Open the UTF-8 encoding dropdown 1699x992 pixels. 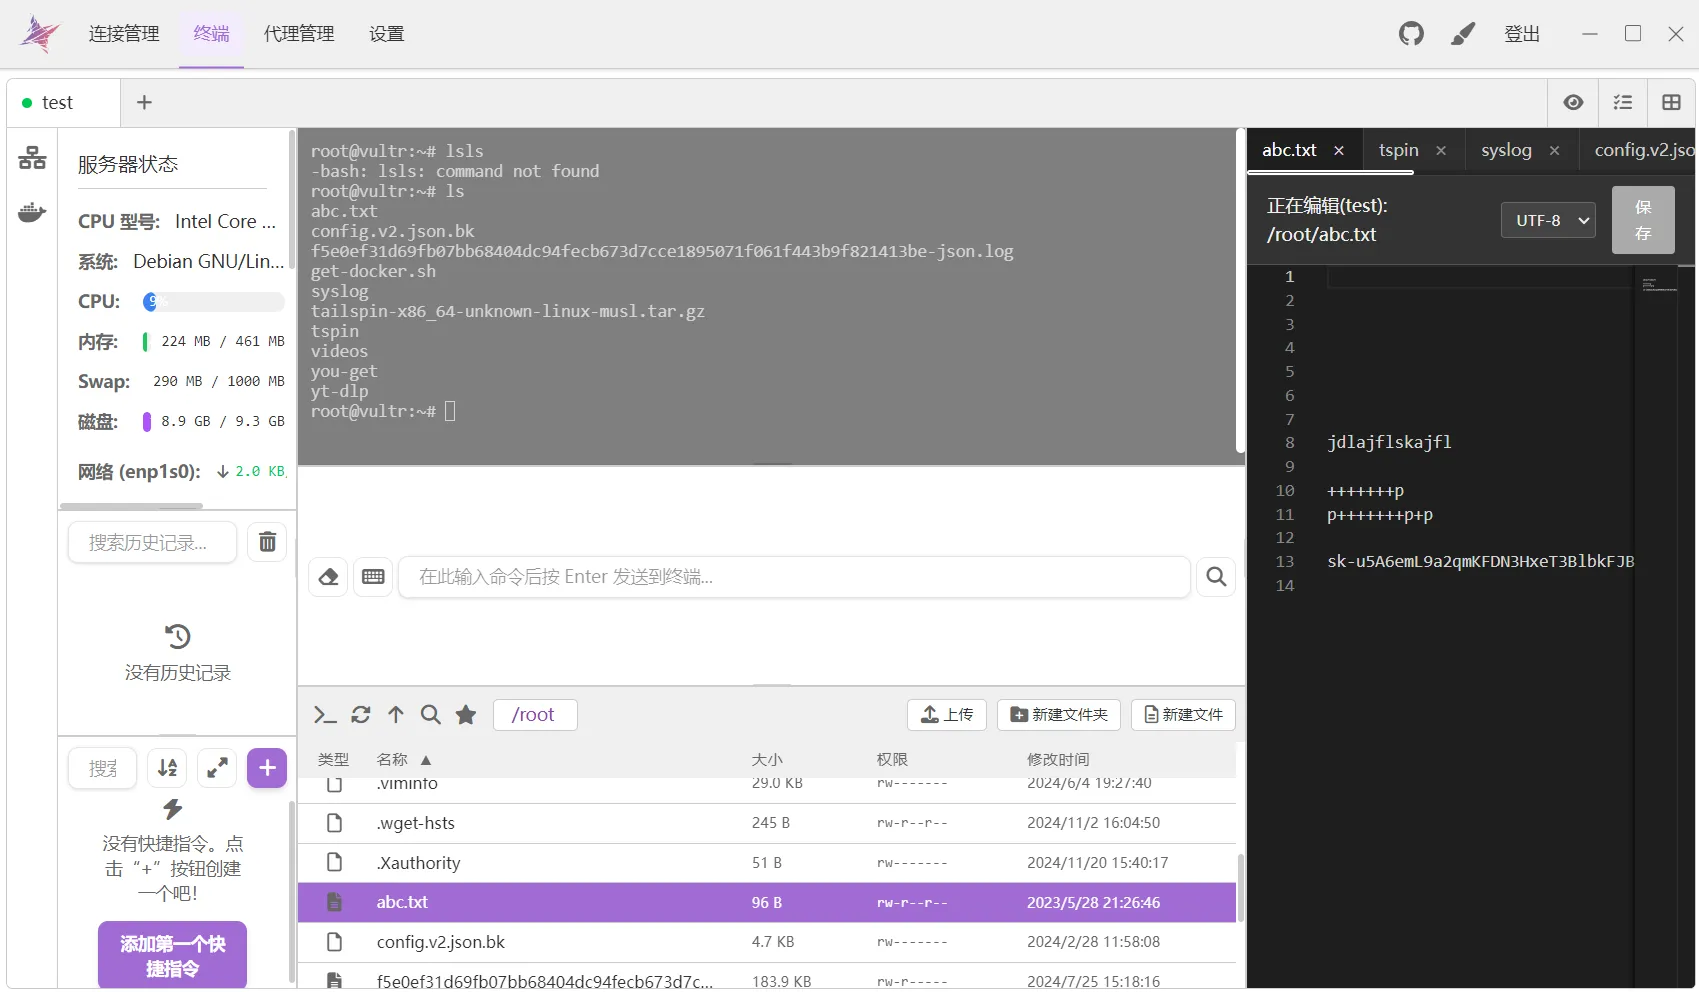coord(1548,220)
